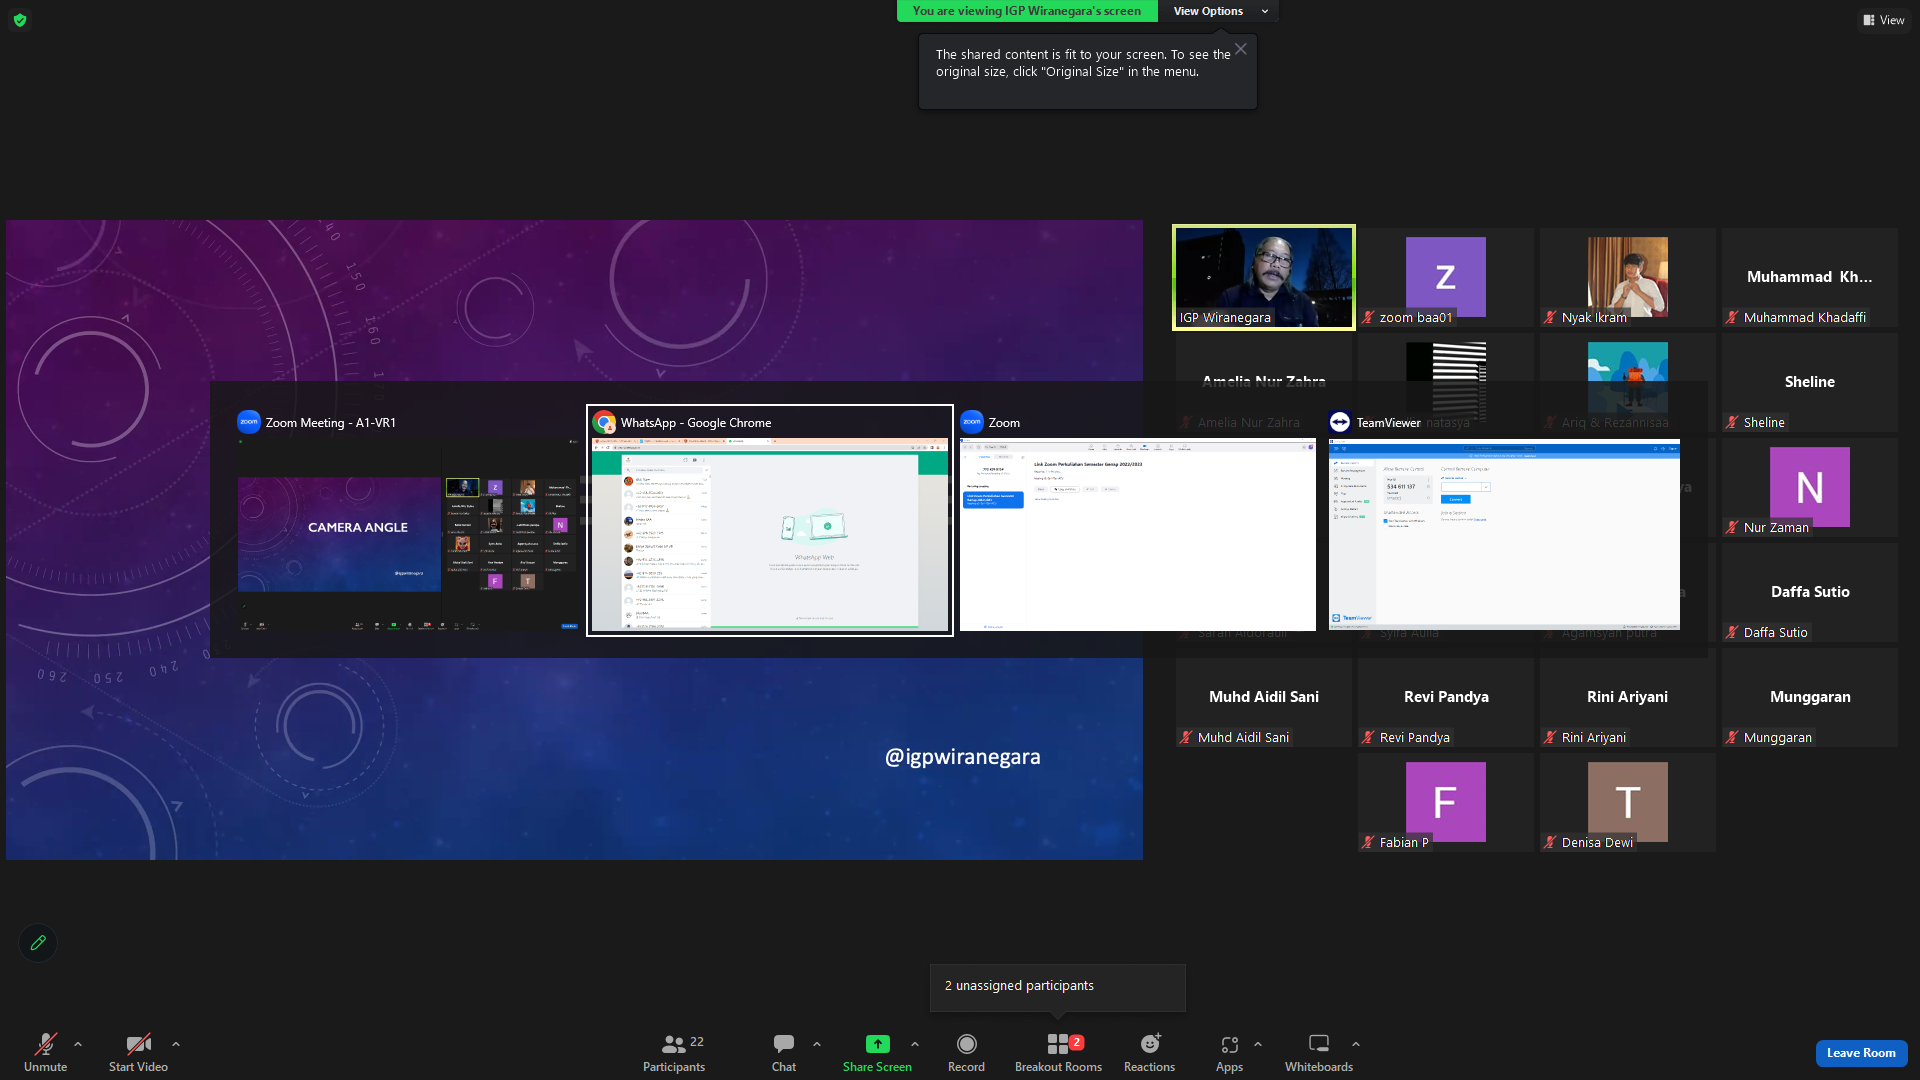Viewport: 1920px width, 1080px height.
Task: Click the Leave Room button
Action: 1861,1053
